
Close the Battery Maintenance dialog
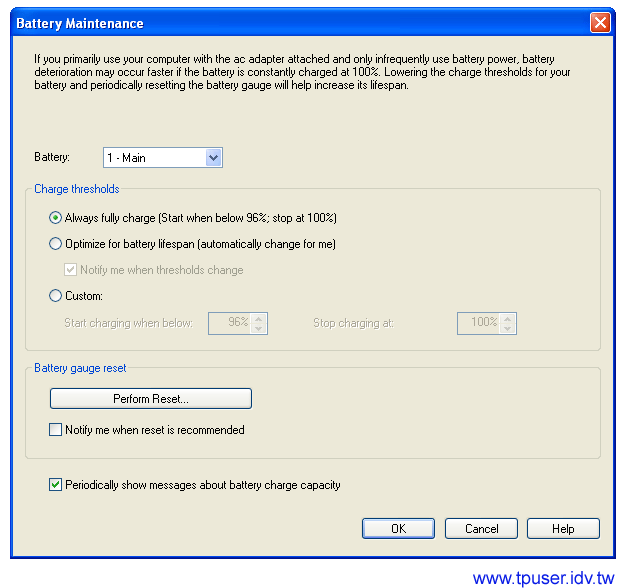click(599, 23)
